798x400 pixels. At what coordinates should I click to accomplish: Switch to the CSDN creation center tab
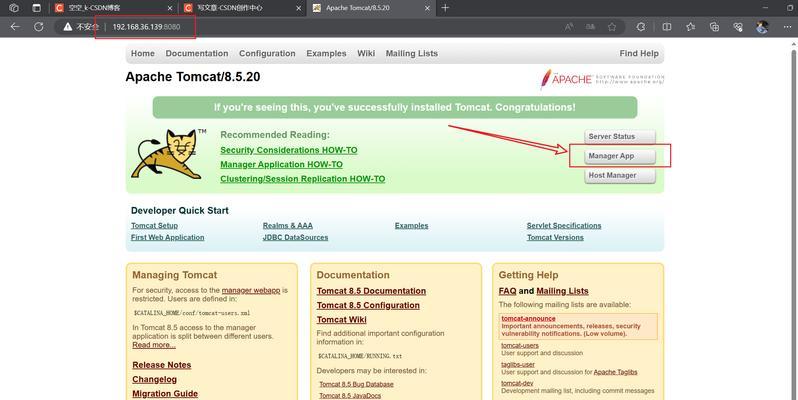(x=242, y=8)
